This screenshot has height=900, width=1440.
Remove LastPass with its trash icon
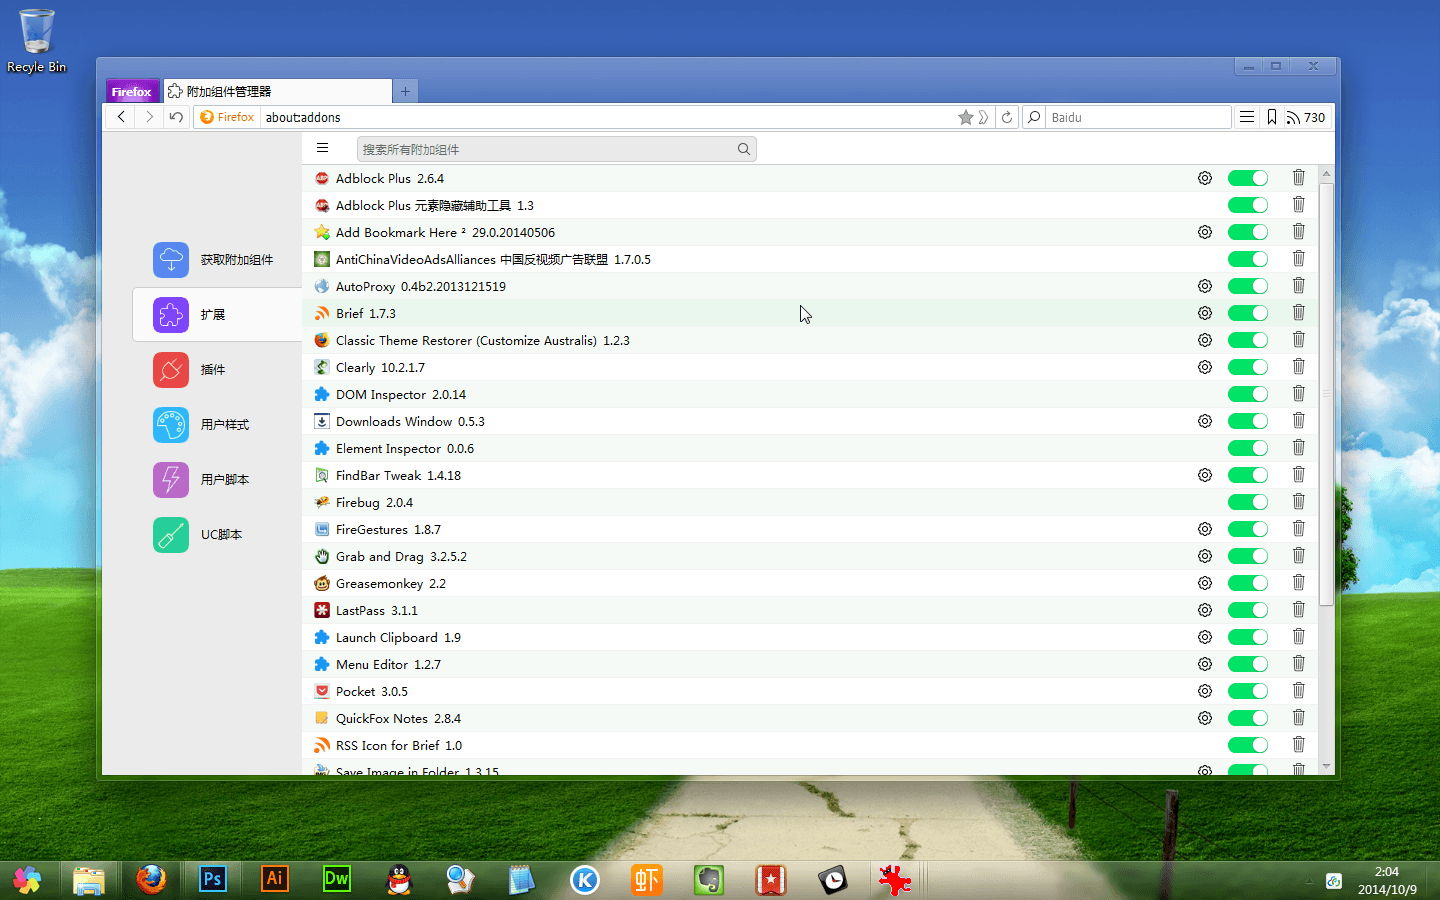click(1298, 610)
